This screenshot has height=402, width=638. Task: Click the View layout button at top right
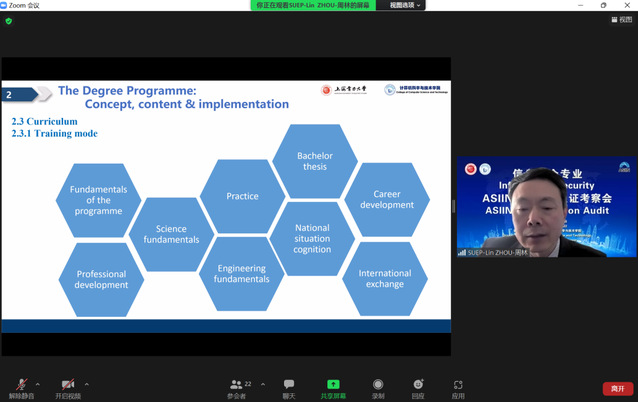pos(621,20)
